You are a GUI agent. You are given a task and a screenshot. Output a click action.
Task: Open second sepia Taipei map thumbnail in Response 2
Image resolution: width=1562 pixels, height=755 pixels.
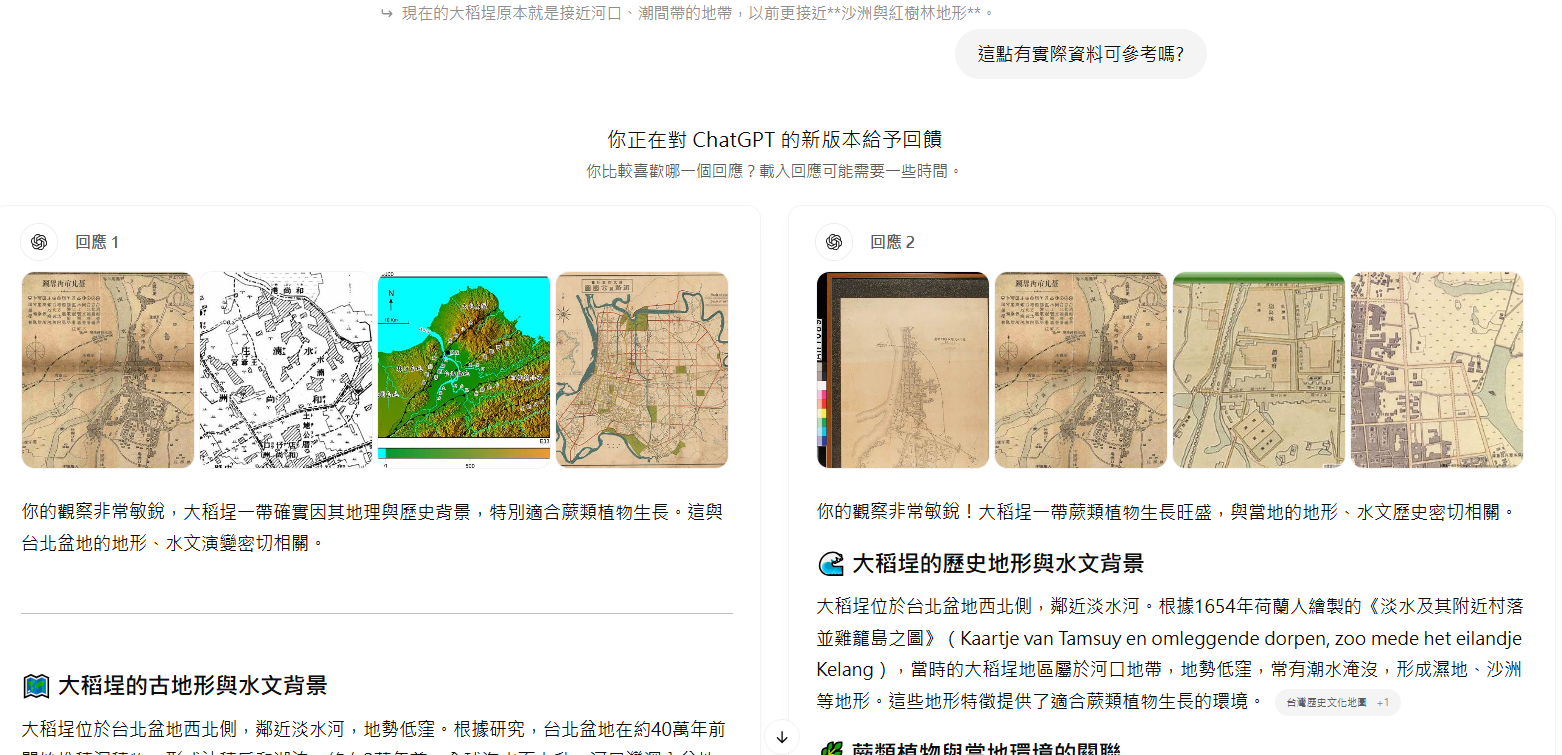click(1081, 370)
